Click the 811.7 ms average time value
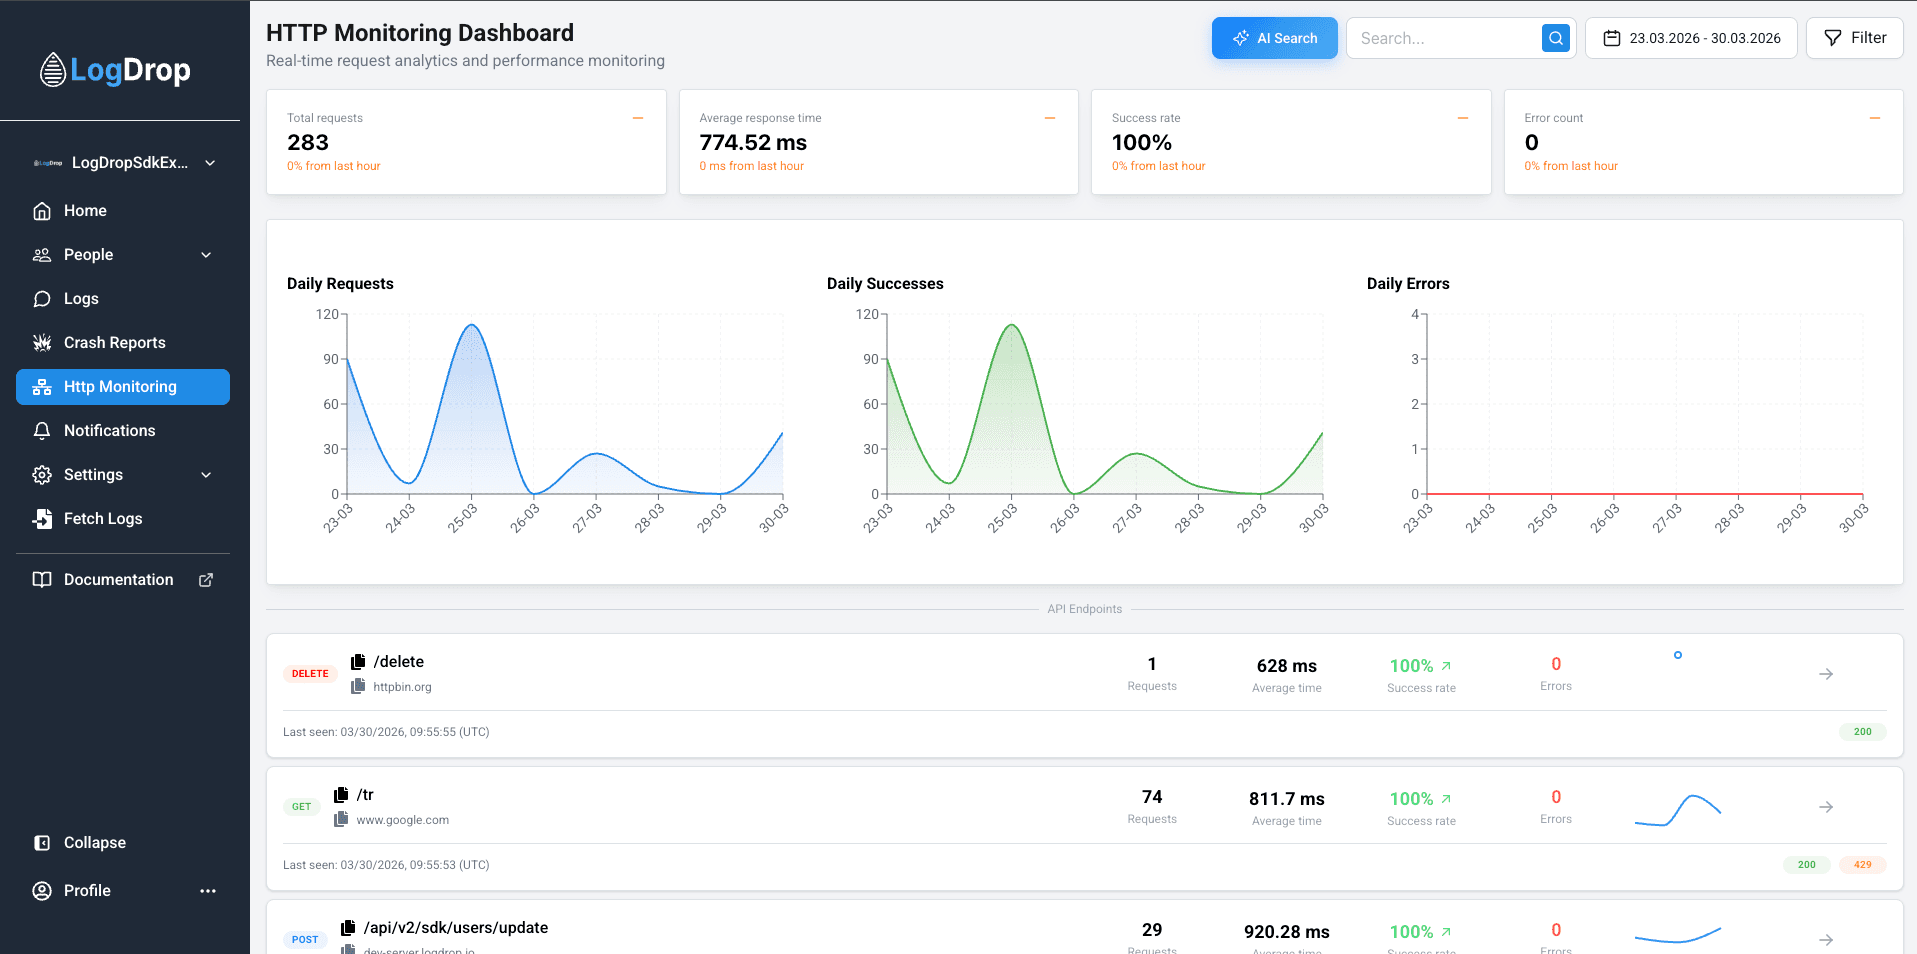 [1287, 799]
